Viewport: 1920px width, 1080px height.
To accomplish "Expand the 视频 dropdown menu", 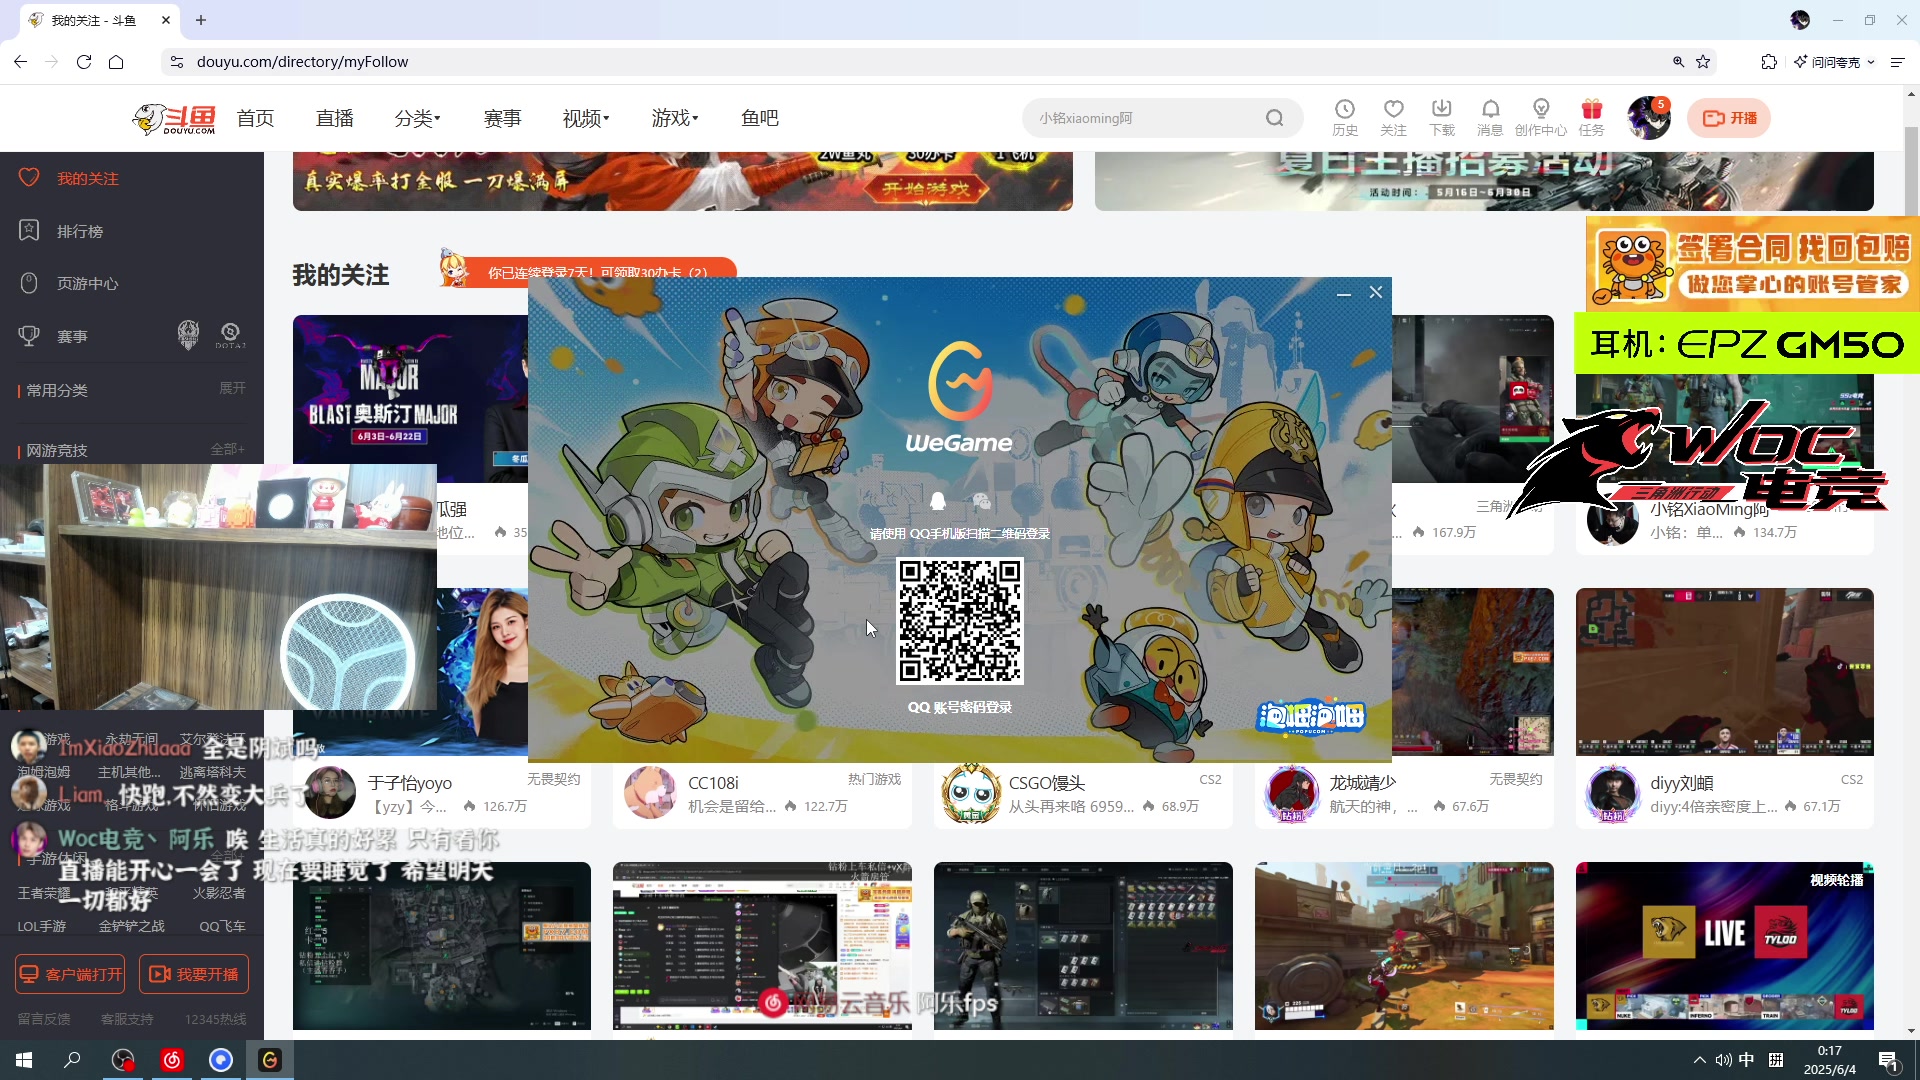I will click(x=586, y=118).
